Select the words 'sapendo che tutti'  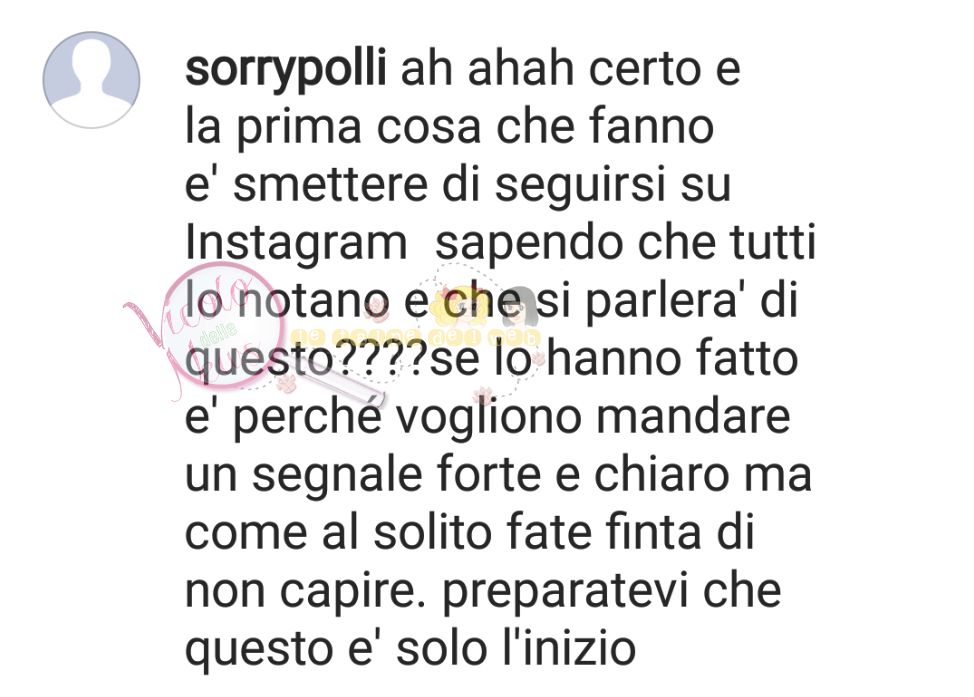[x=626, y=244]
